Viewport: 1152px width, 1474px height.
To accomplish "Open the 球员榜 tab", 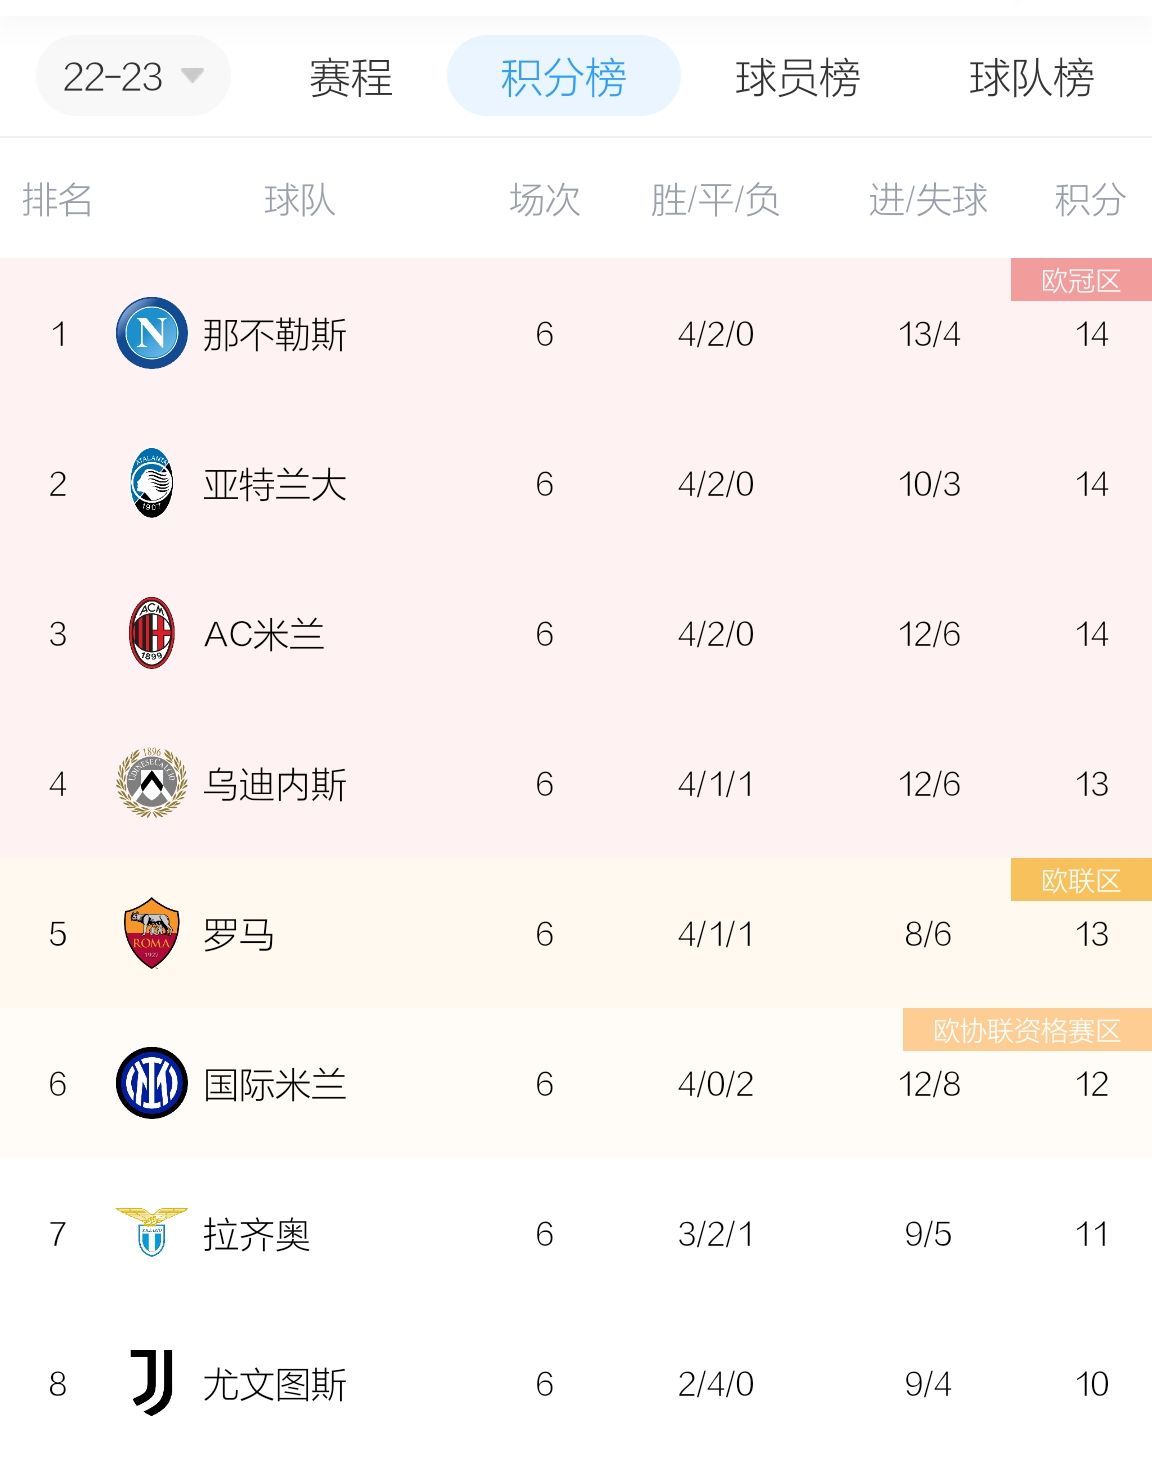I will point(797,77).
